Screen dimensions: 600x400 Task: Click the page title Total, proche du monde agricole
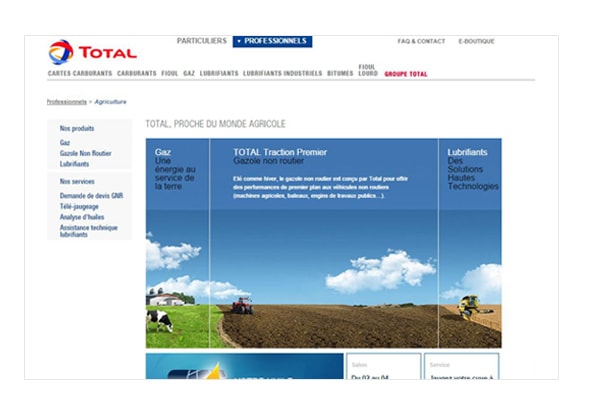215,124
